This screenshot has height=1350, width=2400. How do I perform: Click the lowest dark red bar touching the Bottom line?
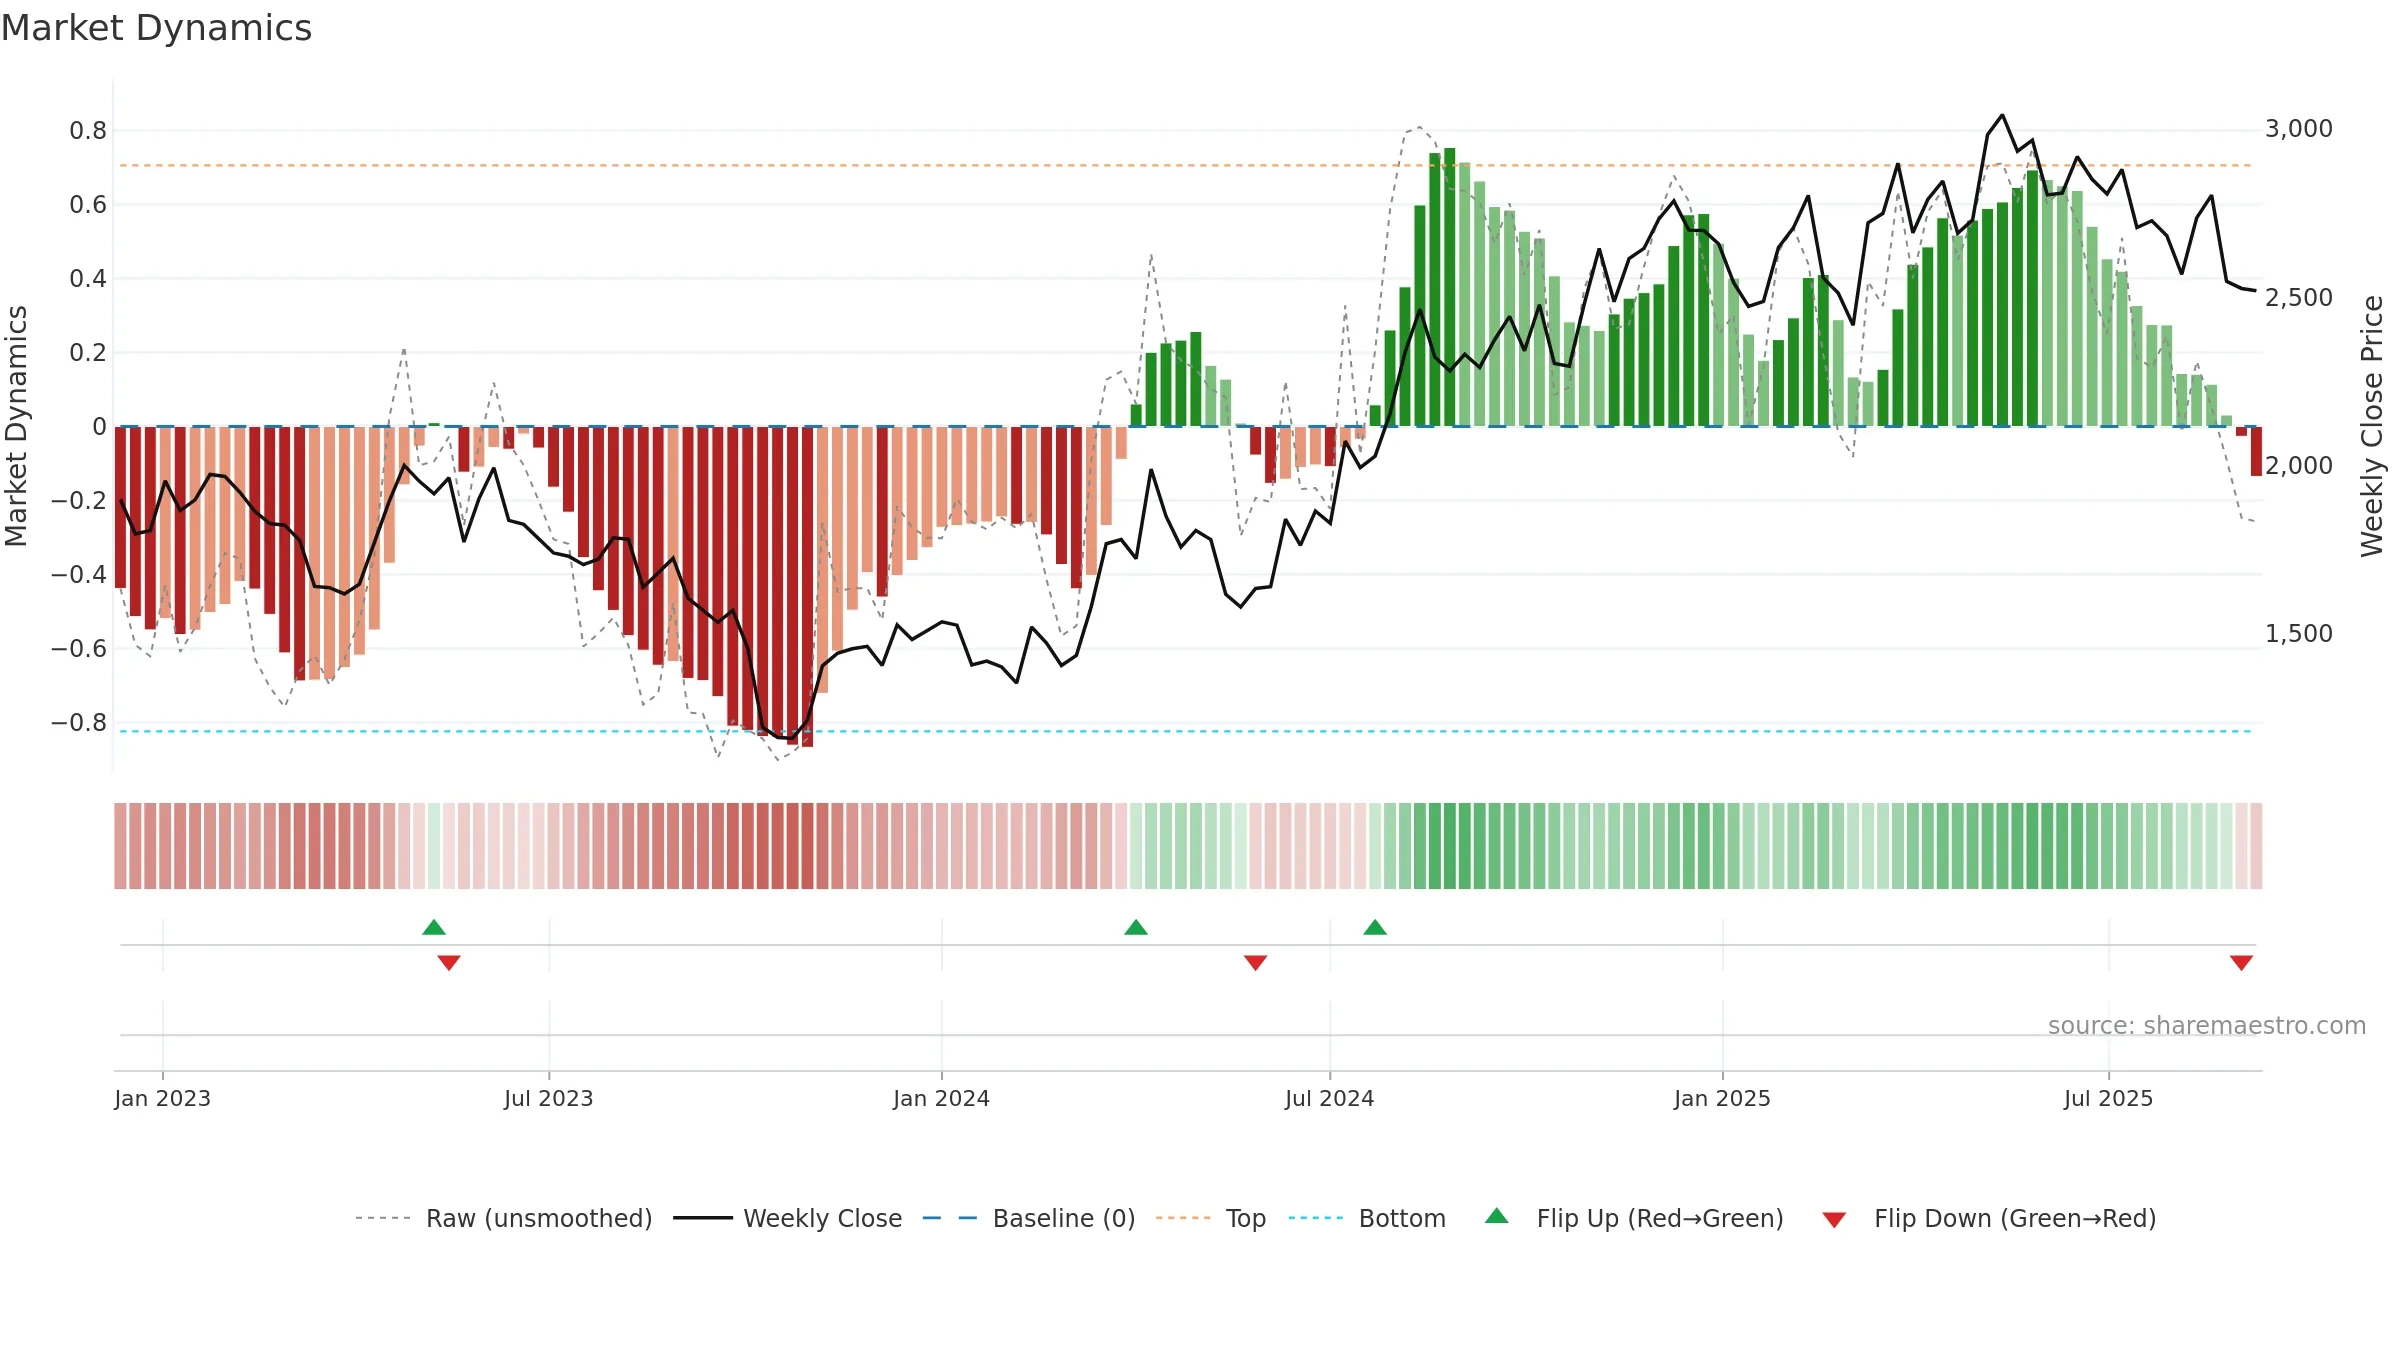pyautogui.click(x=807, y=587)
